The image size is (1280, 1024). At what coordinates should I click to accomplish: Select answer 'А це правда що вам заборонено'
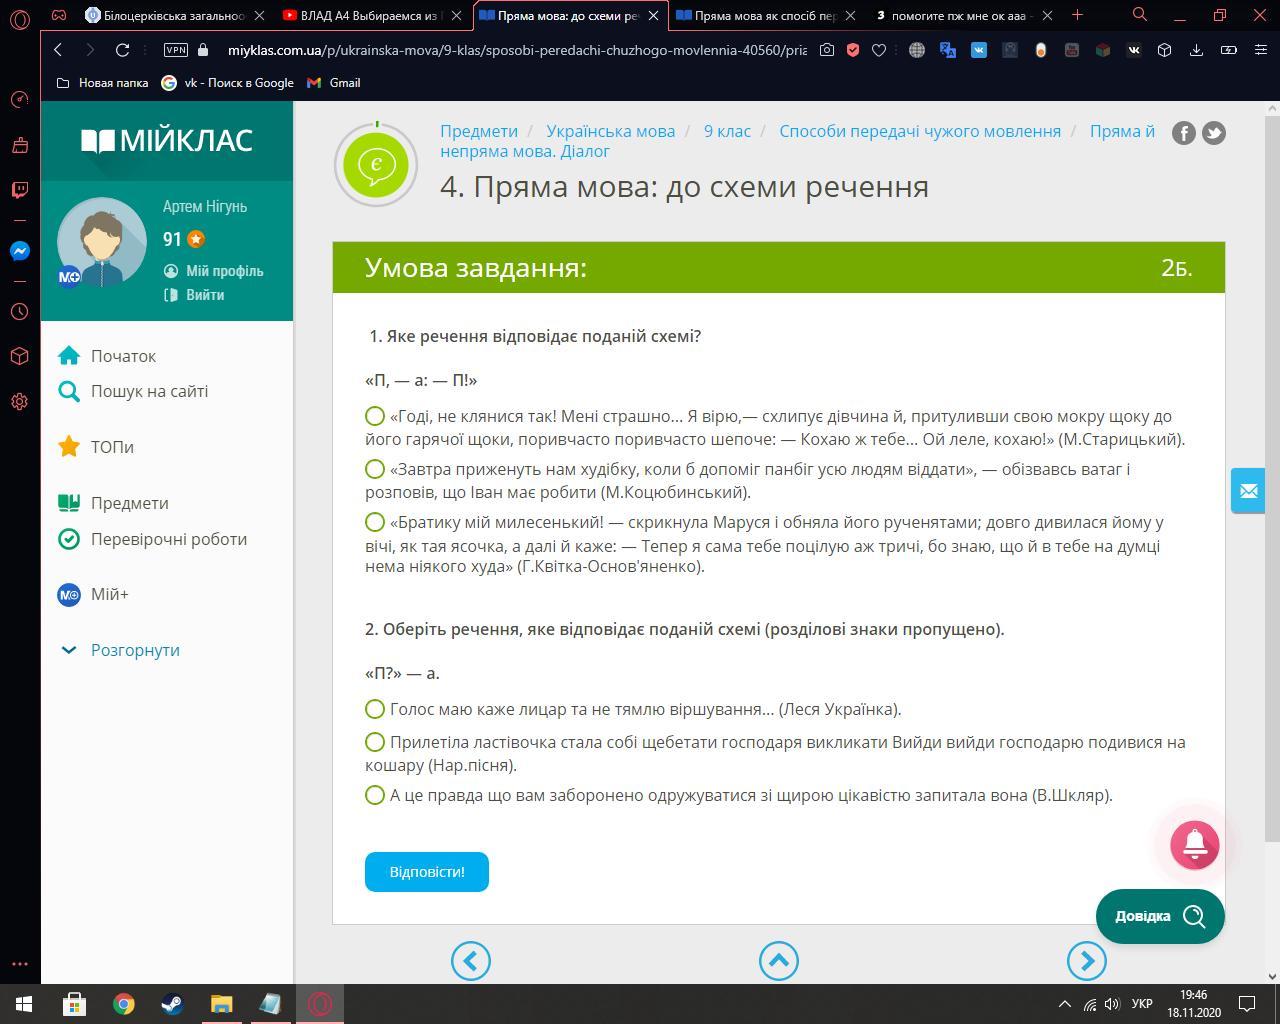coord(375,795)
